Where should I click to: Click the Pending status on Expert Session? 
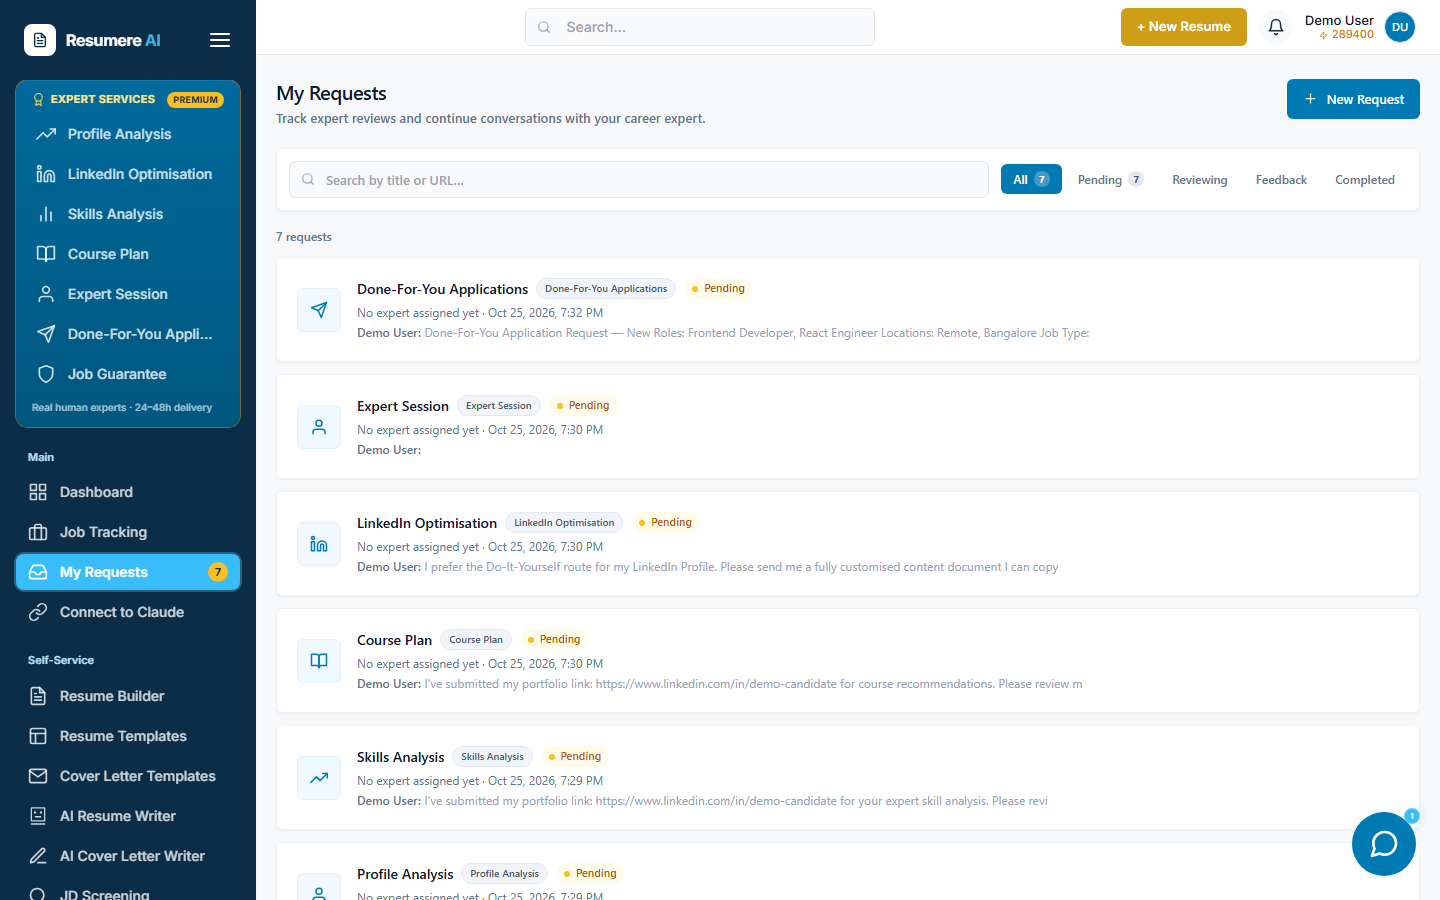click(583, 406)
